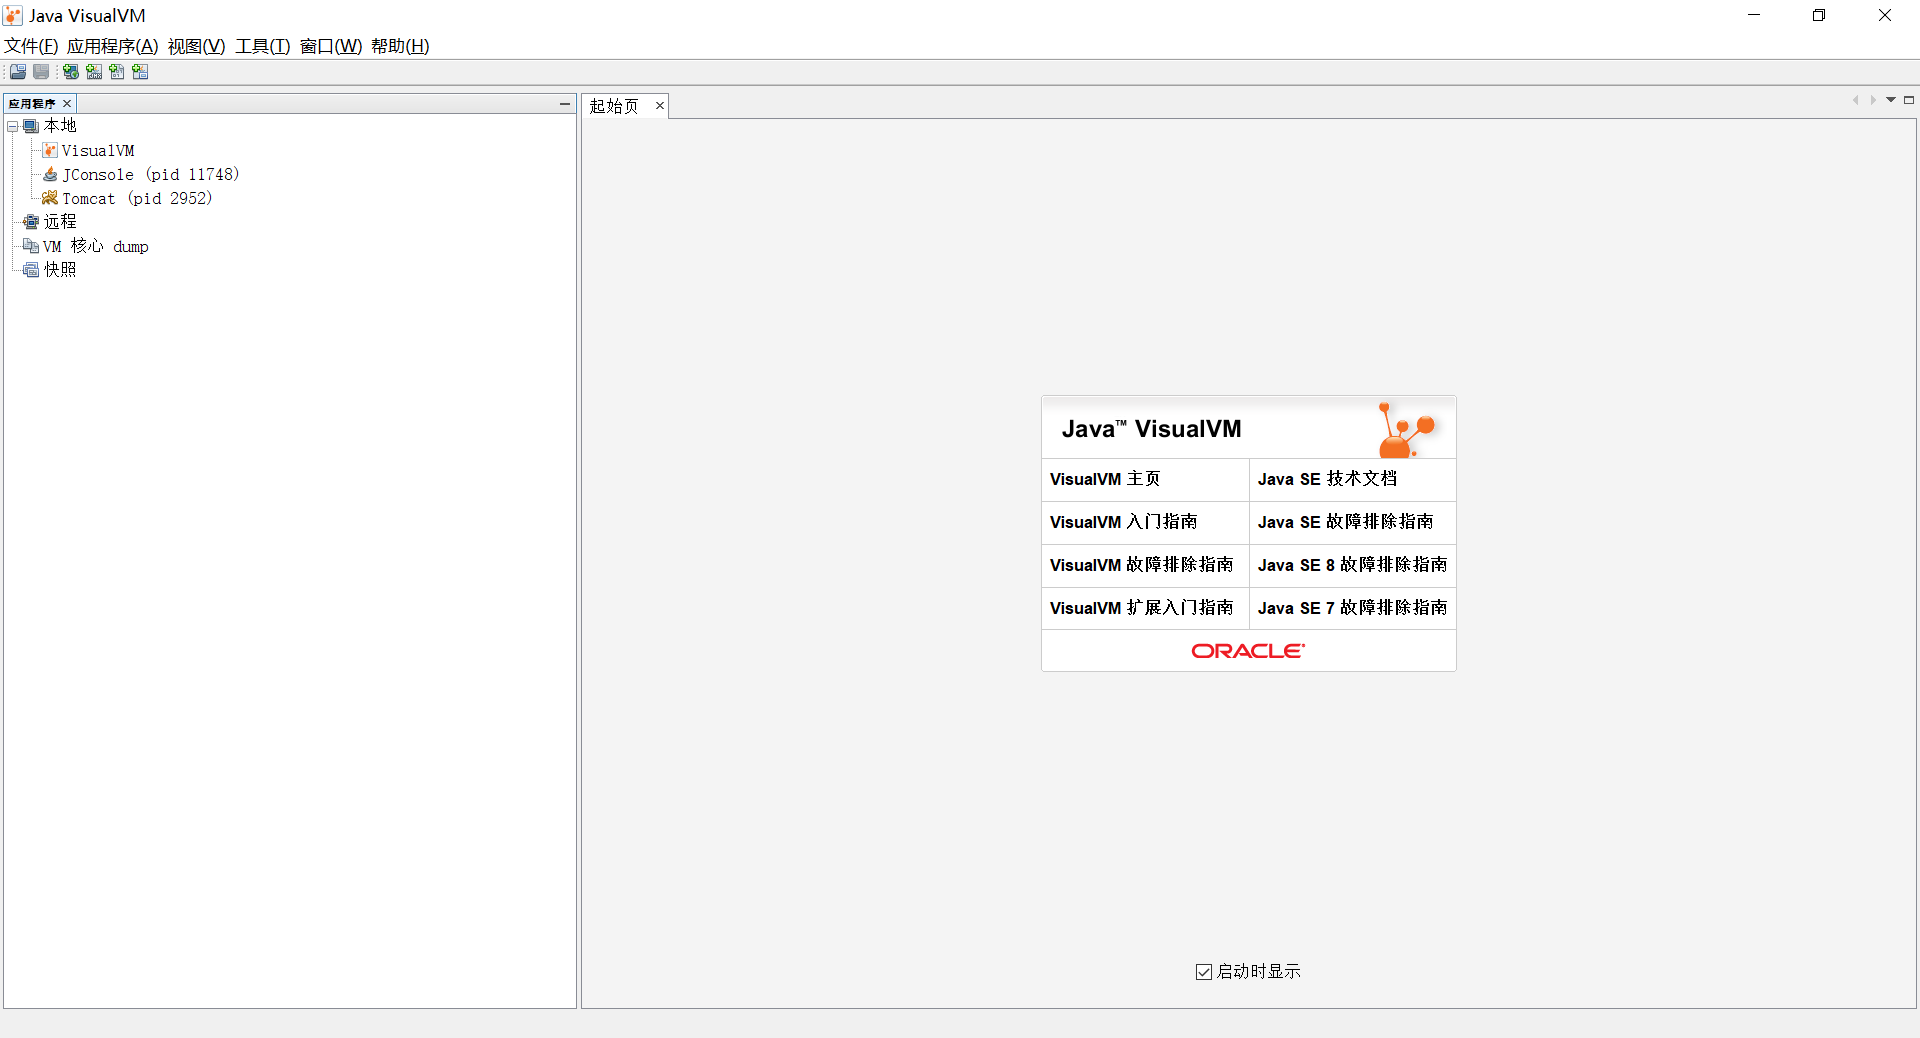The width and height of the screenshot is (1920, 1038).
Task: Open the 文件(F) menu
Action: tap(31, 46)
